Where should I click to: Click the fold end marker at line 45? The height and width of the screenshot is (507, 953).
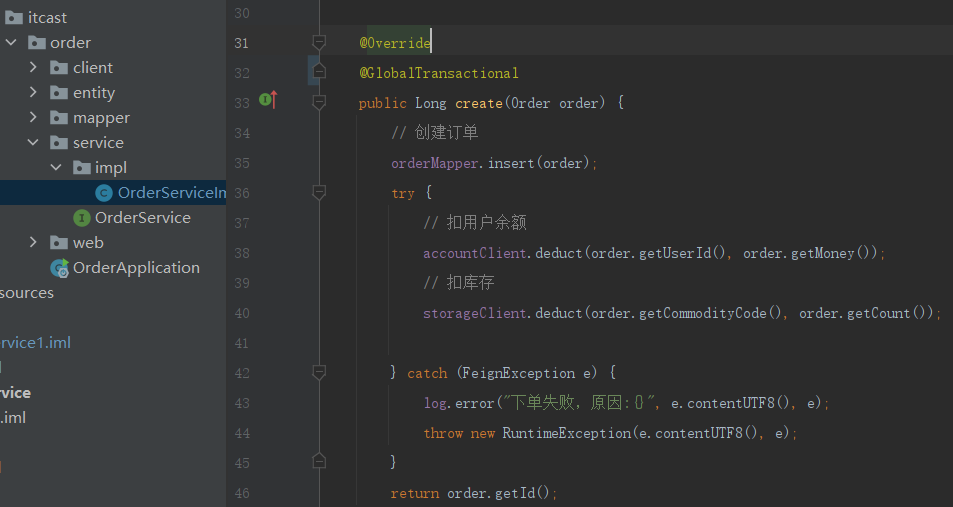pos(318,461)
